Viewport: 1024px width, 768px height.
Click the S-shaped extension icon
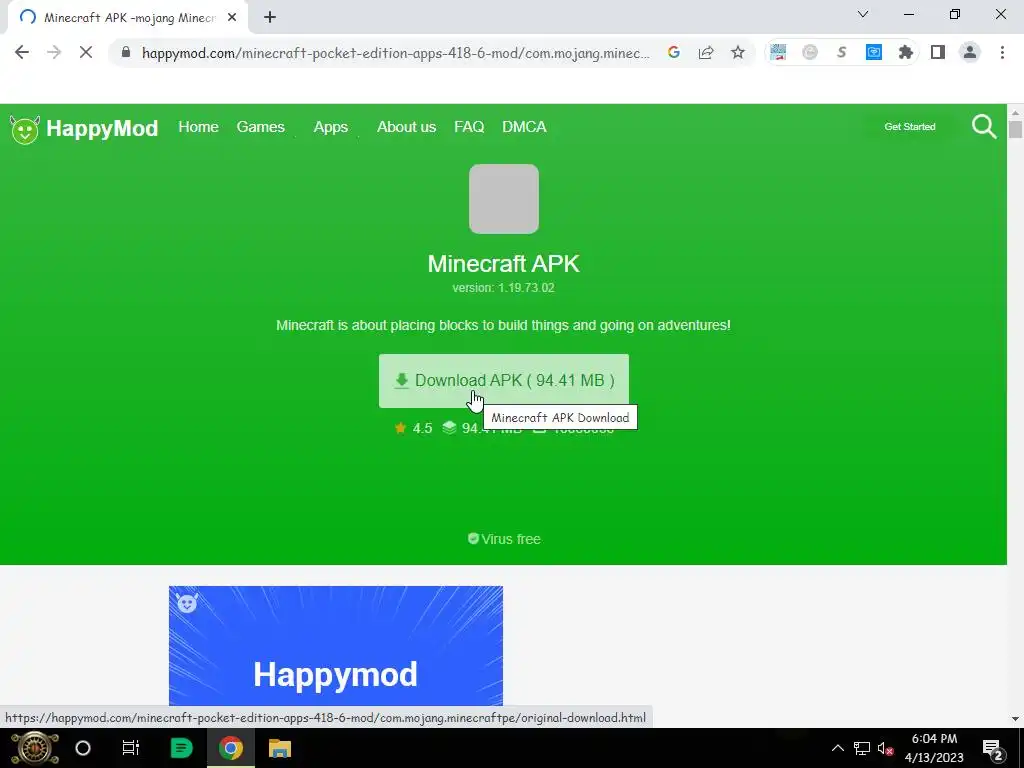coord(842,52)
